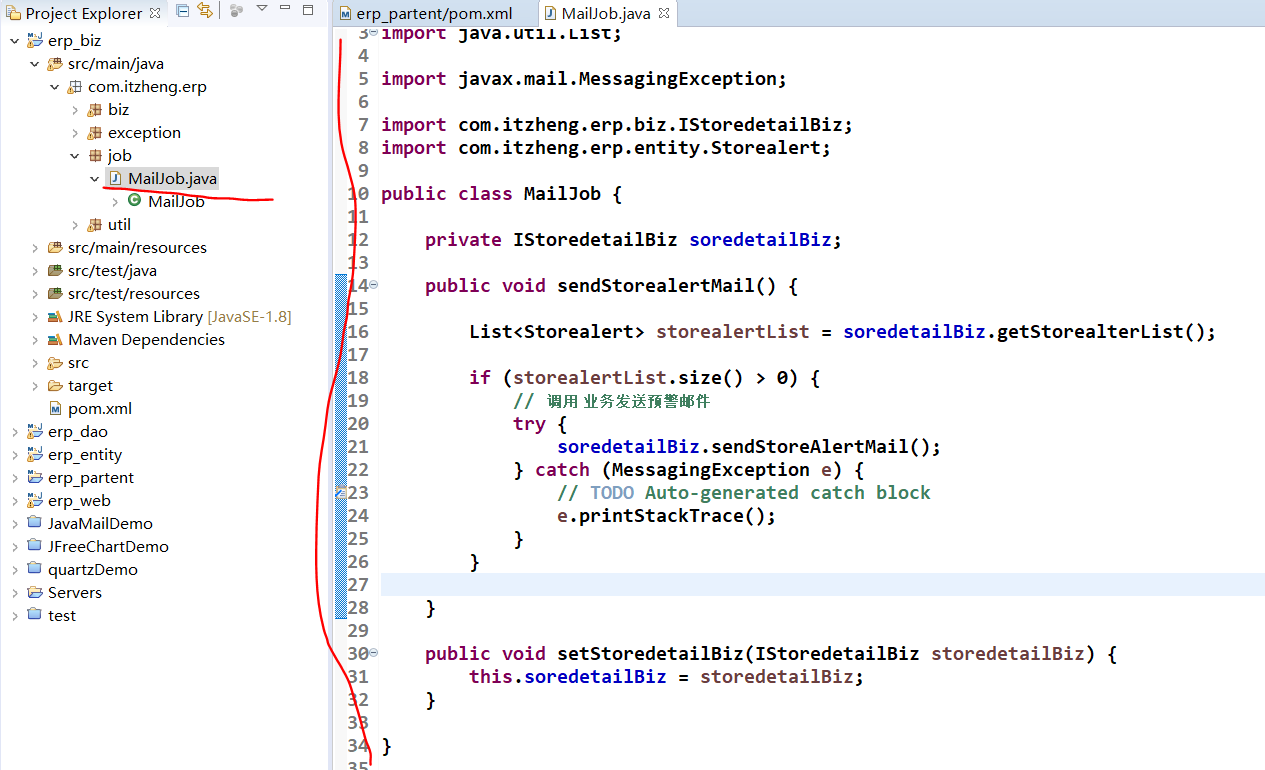Viewport: 1265px width, 770px height.
Task: Collapse the job package node
Action: pos(74,155)
